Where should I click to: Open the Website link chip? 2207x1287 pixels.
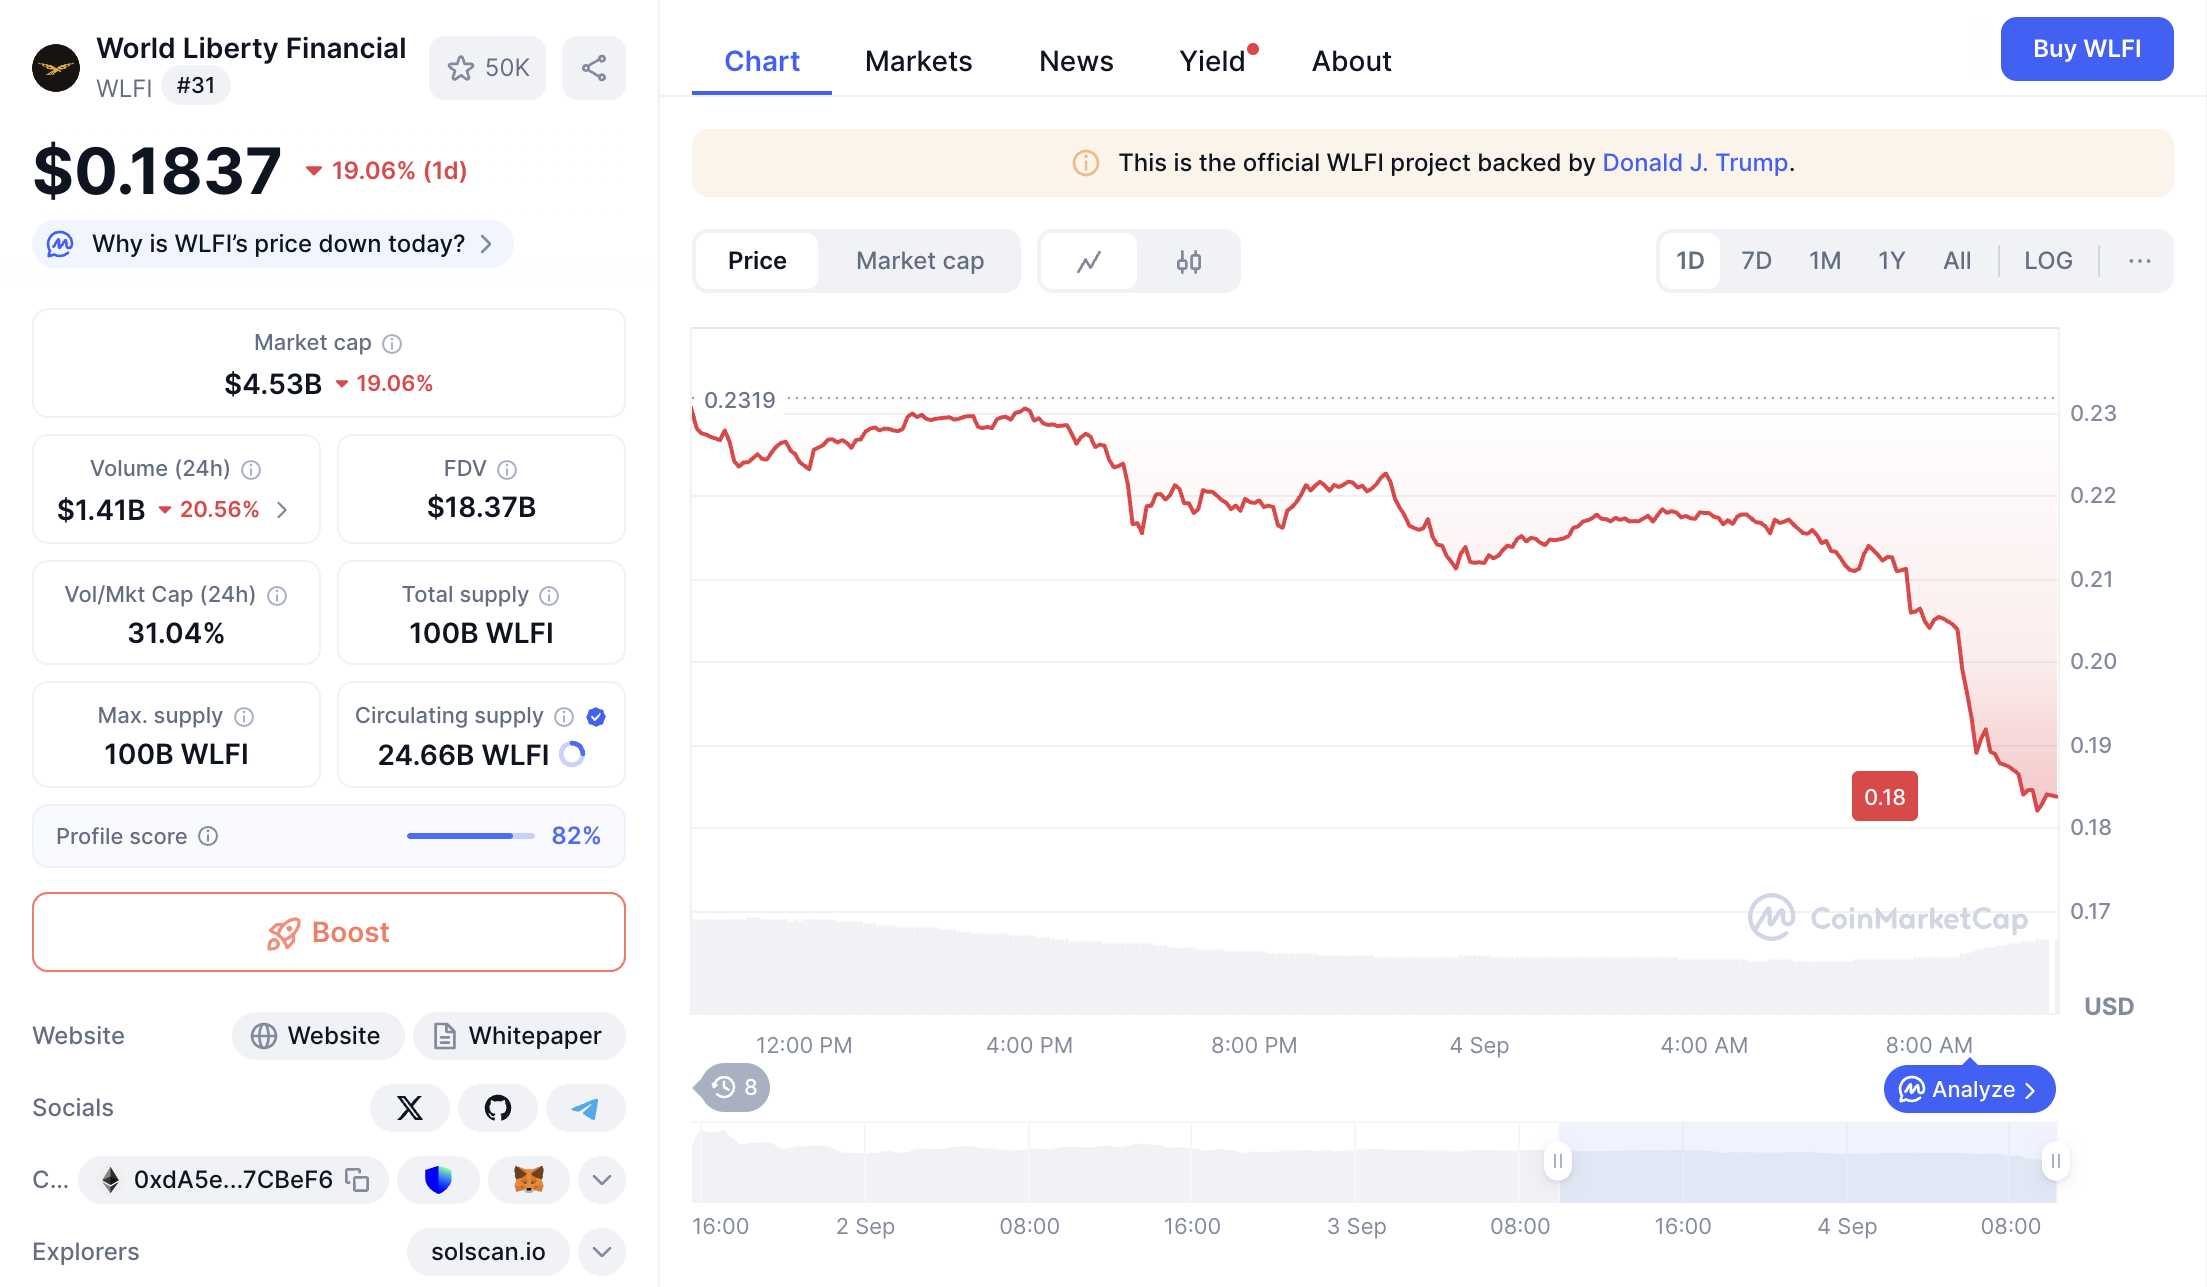(318, 1036)
